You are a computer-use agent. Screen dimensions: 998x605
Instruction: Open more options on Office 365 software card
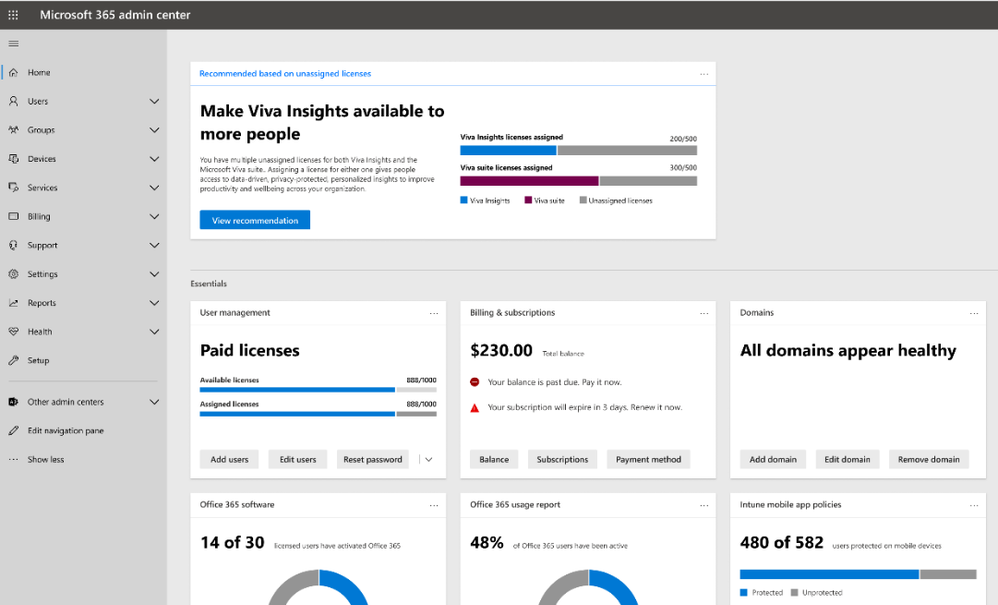coord(434,505)
